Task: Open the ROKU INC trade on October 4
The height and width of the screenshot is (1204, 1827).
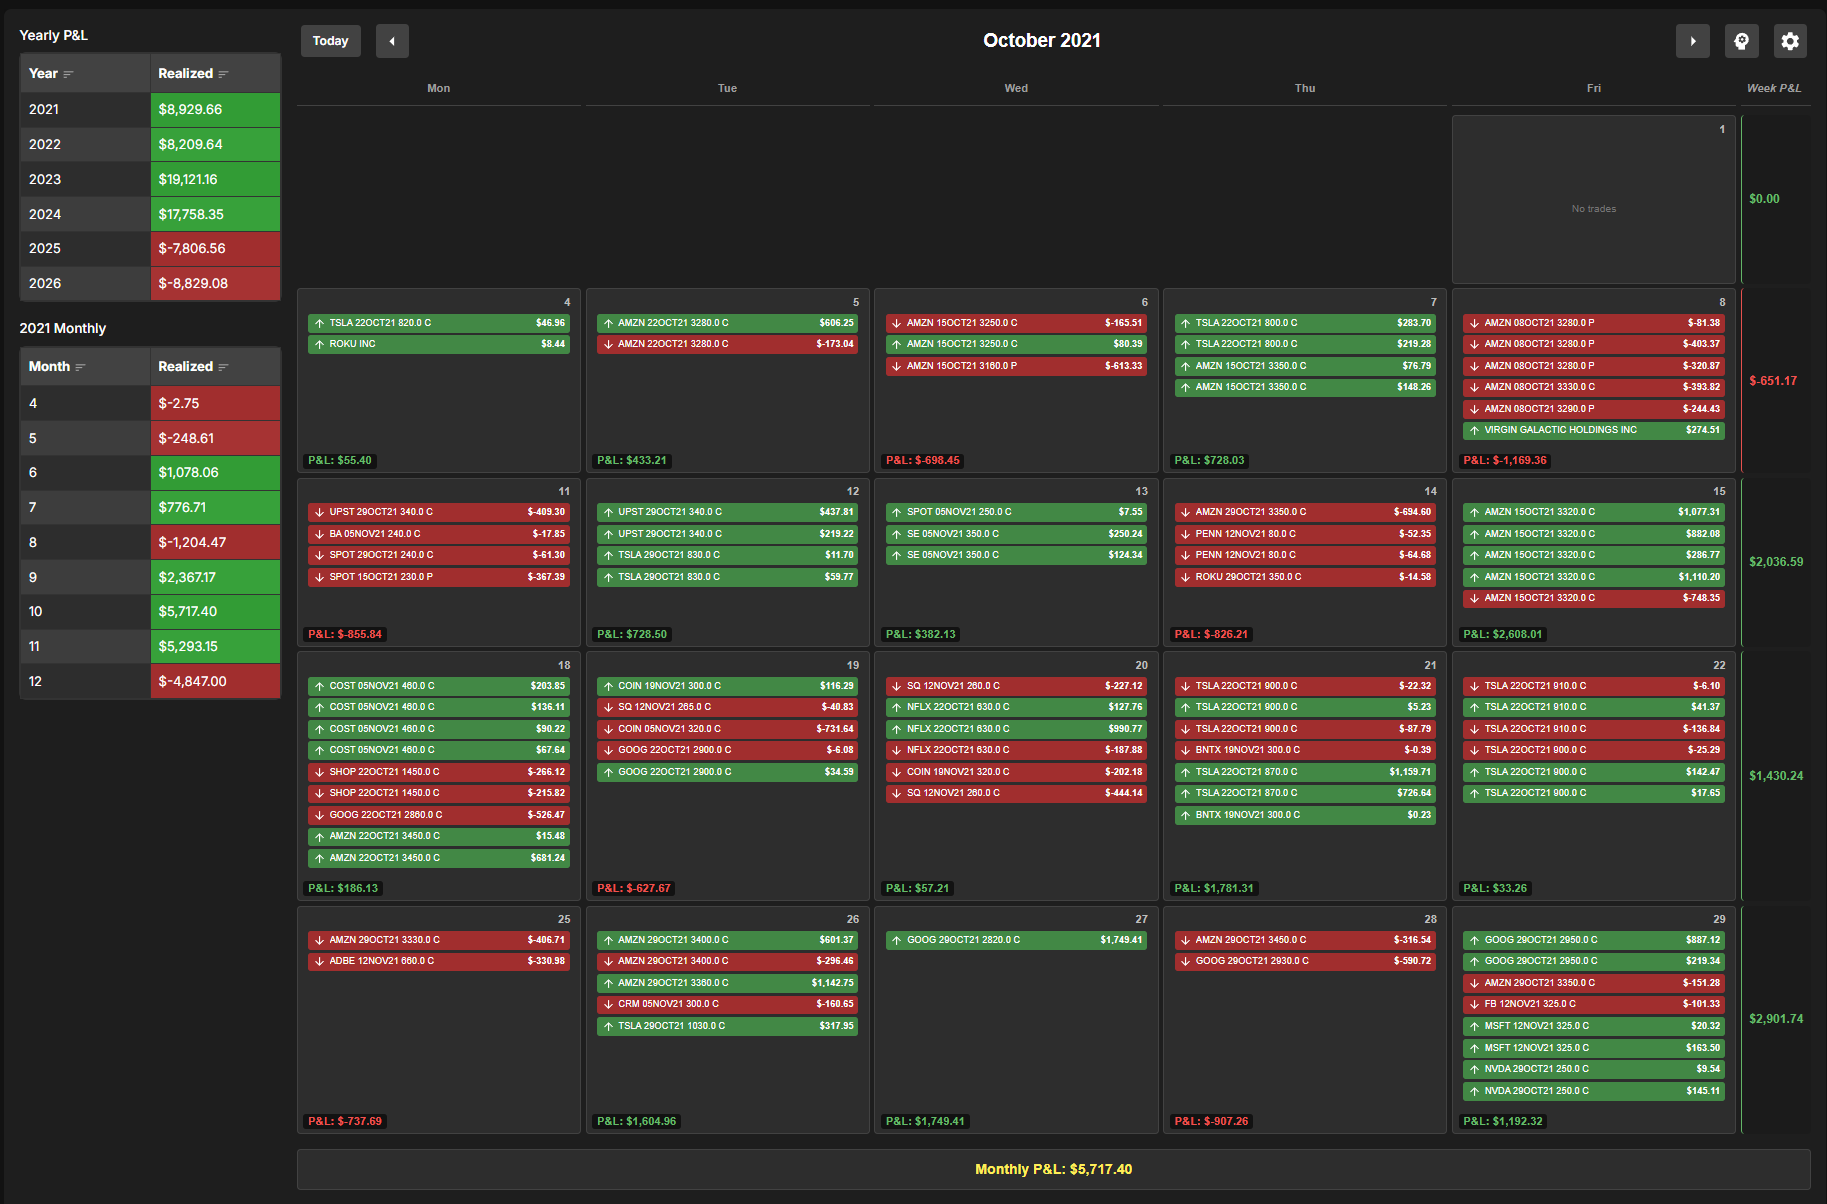Action: tap(438, 344)
